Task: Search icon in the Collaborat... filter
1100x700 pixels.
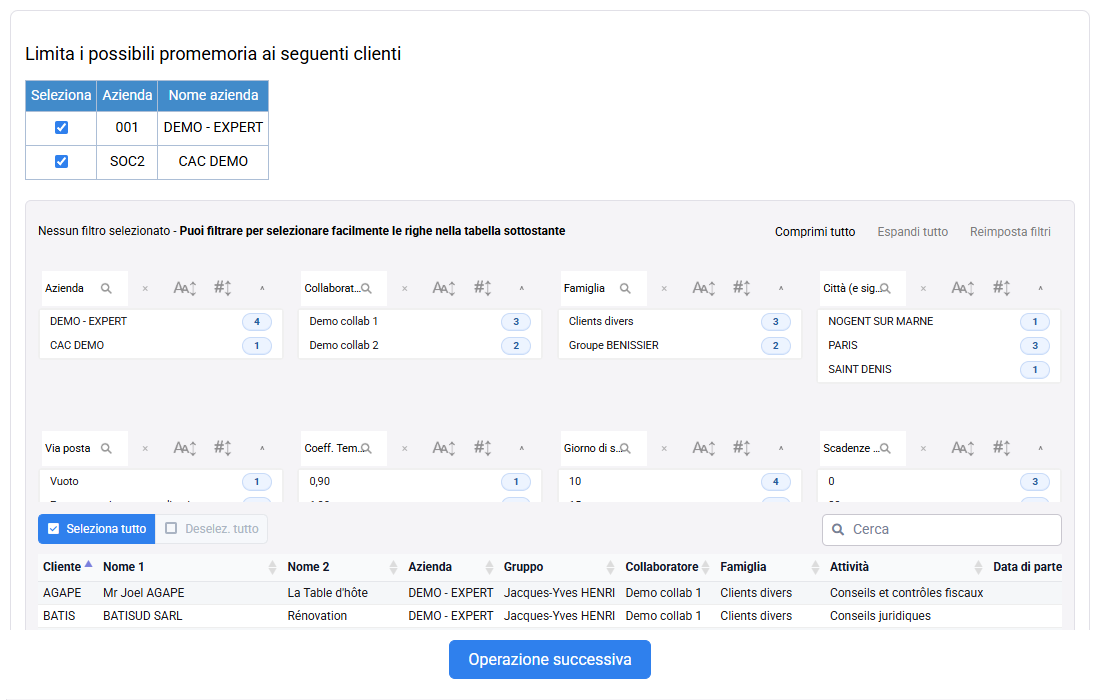Action: click(366, 288)
